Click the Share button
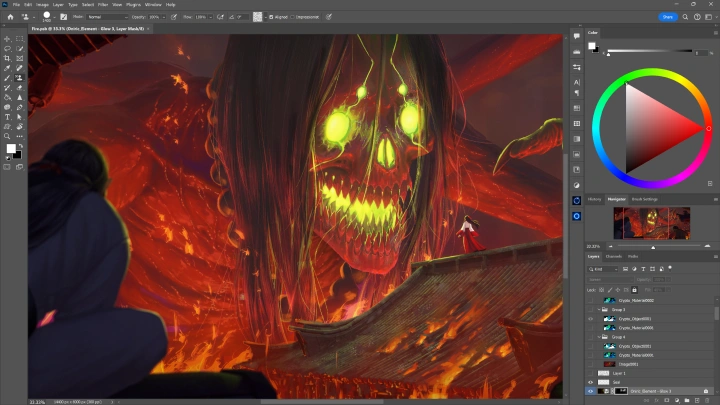The image size is (720, 405). 667,17
